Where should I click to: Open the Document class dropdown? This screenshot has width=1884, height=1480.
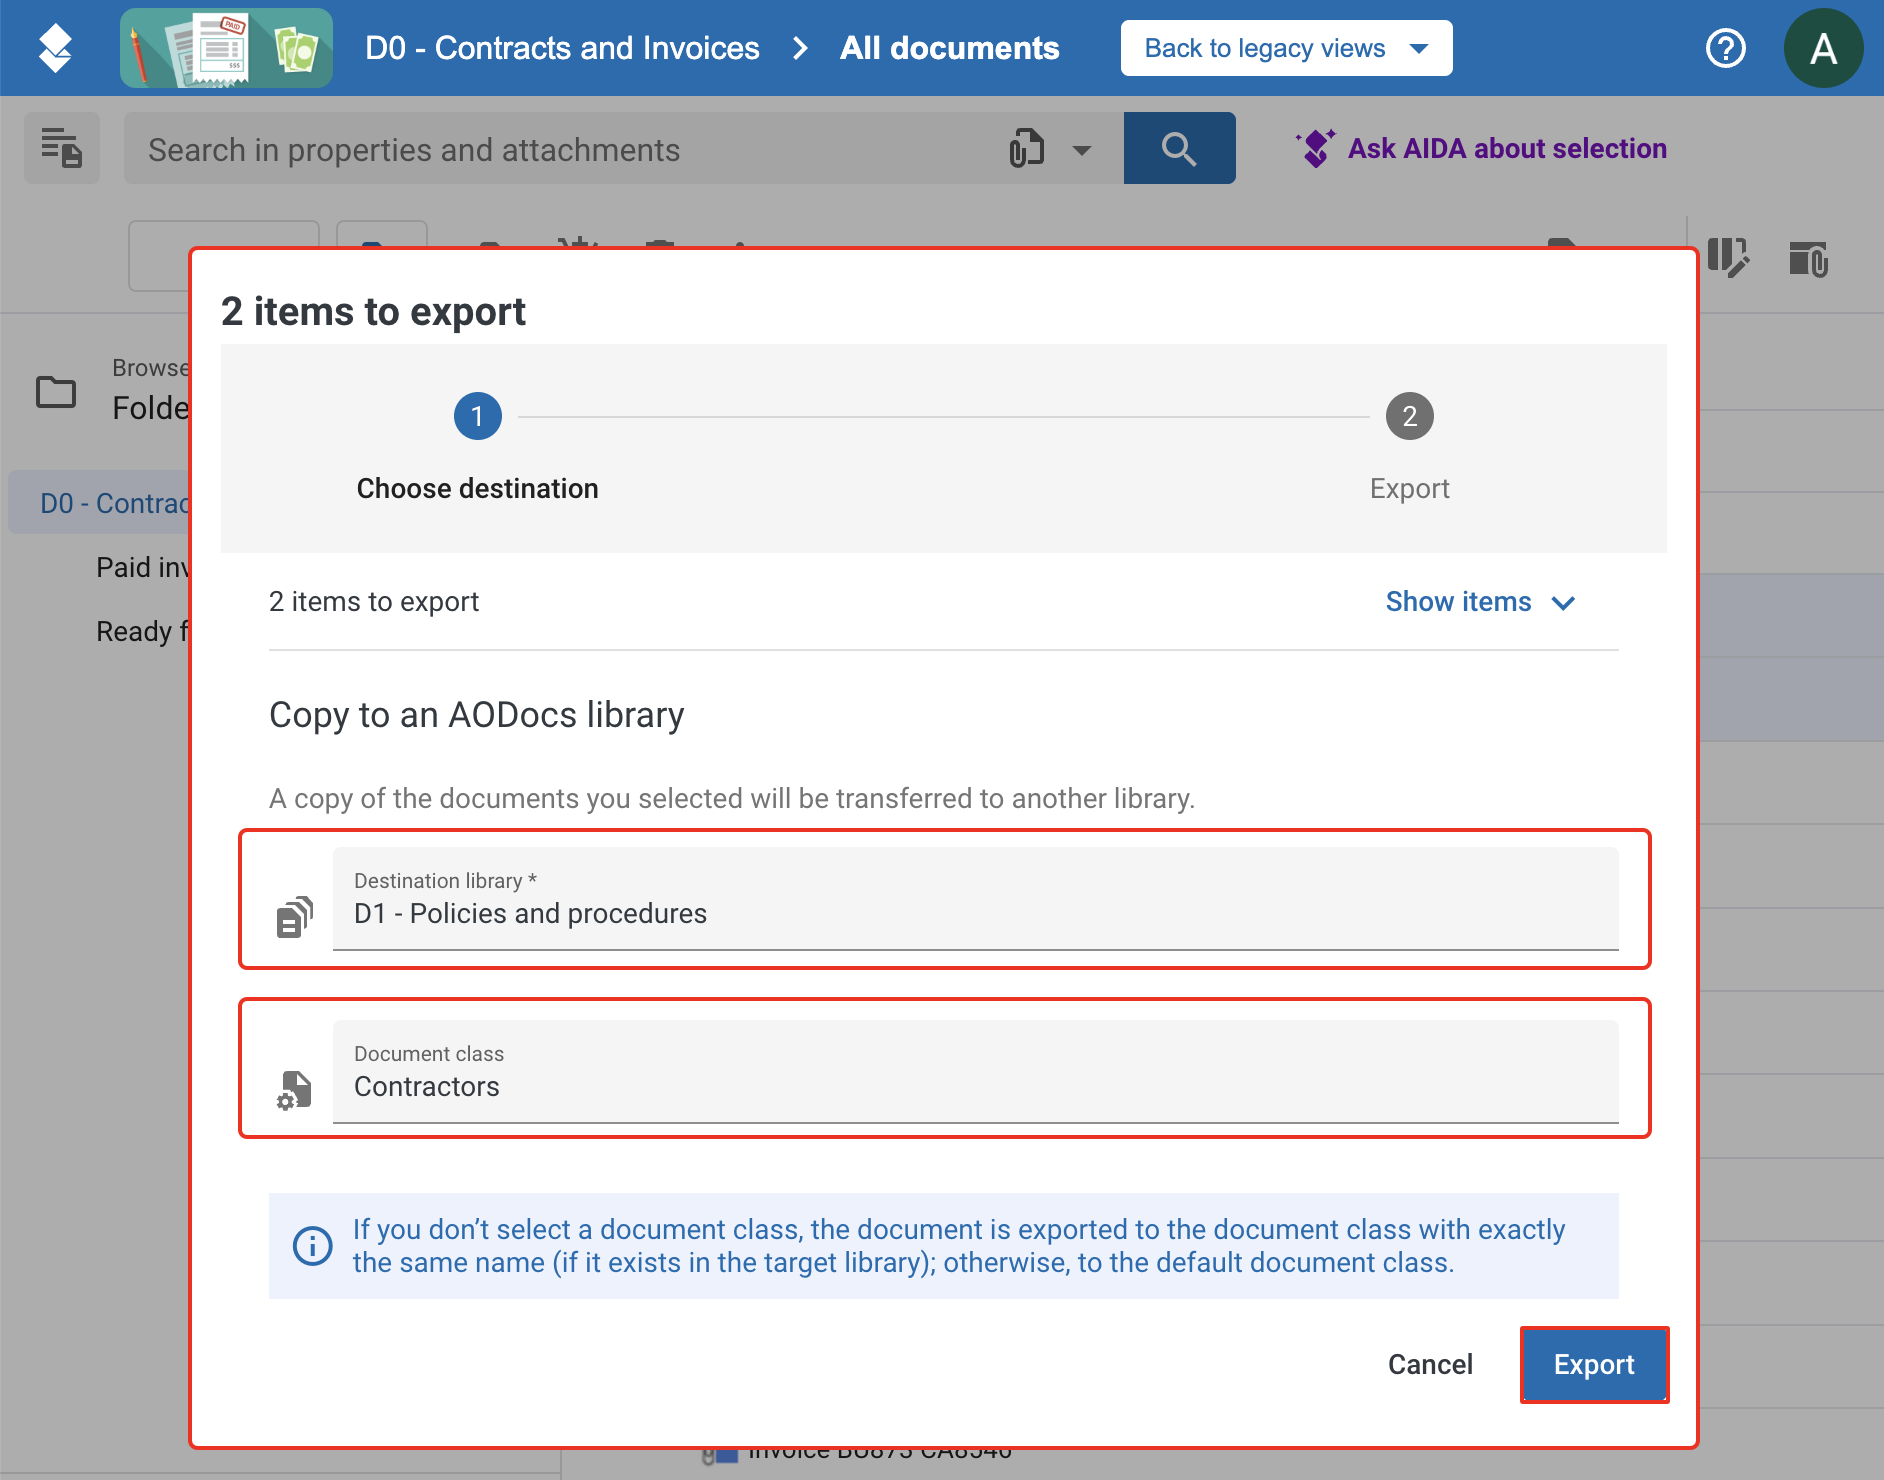click(975, 1071)
